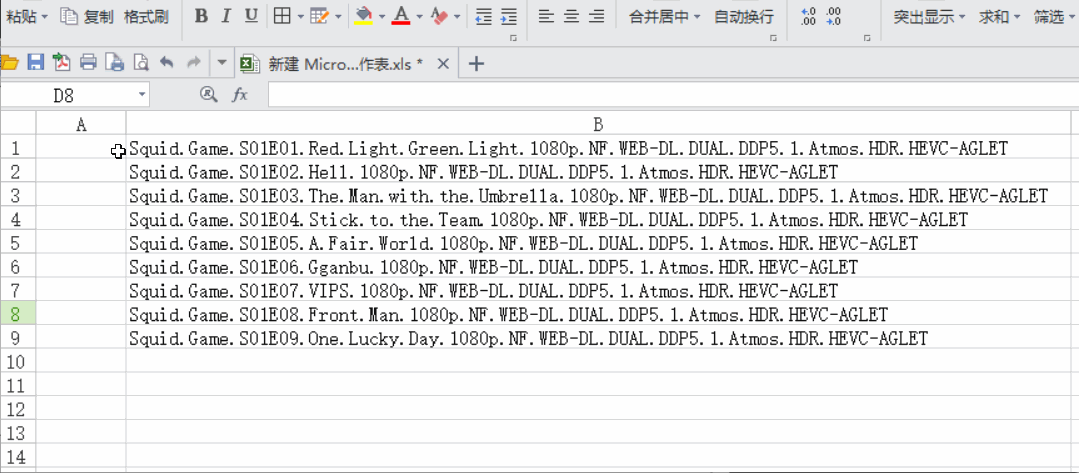Increase the decimal places
Image resolution: width=1079 pixels, height=473 pixels.
tap(809, 17)
